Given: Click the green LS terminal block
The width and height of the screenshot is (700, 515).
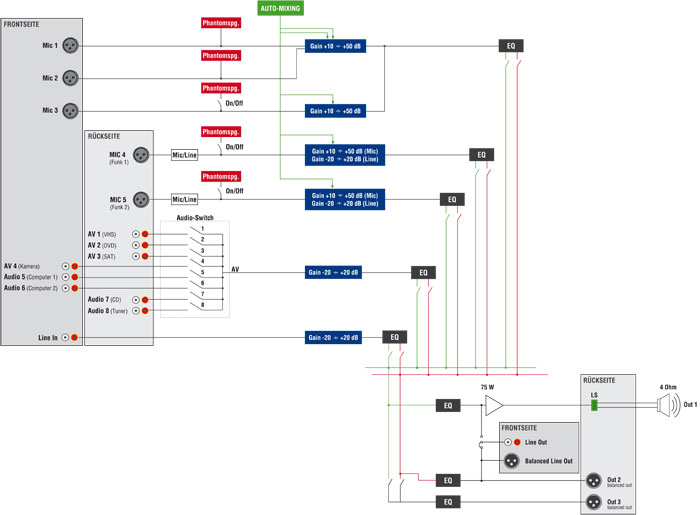Looking at the screenshot, I should point(593,405).
